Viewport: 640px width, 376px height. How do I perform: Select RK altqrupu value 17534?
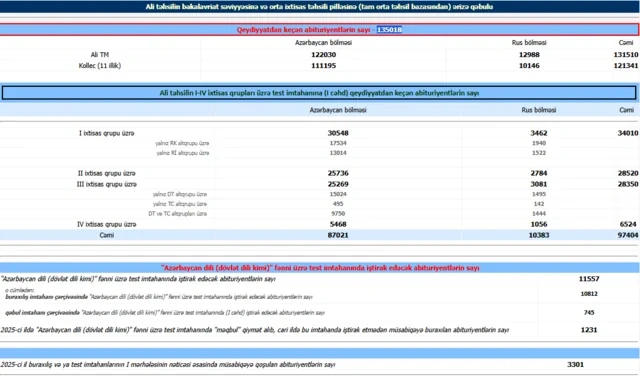click(338, 143)
